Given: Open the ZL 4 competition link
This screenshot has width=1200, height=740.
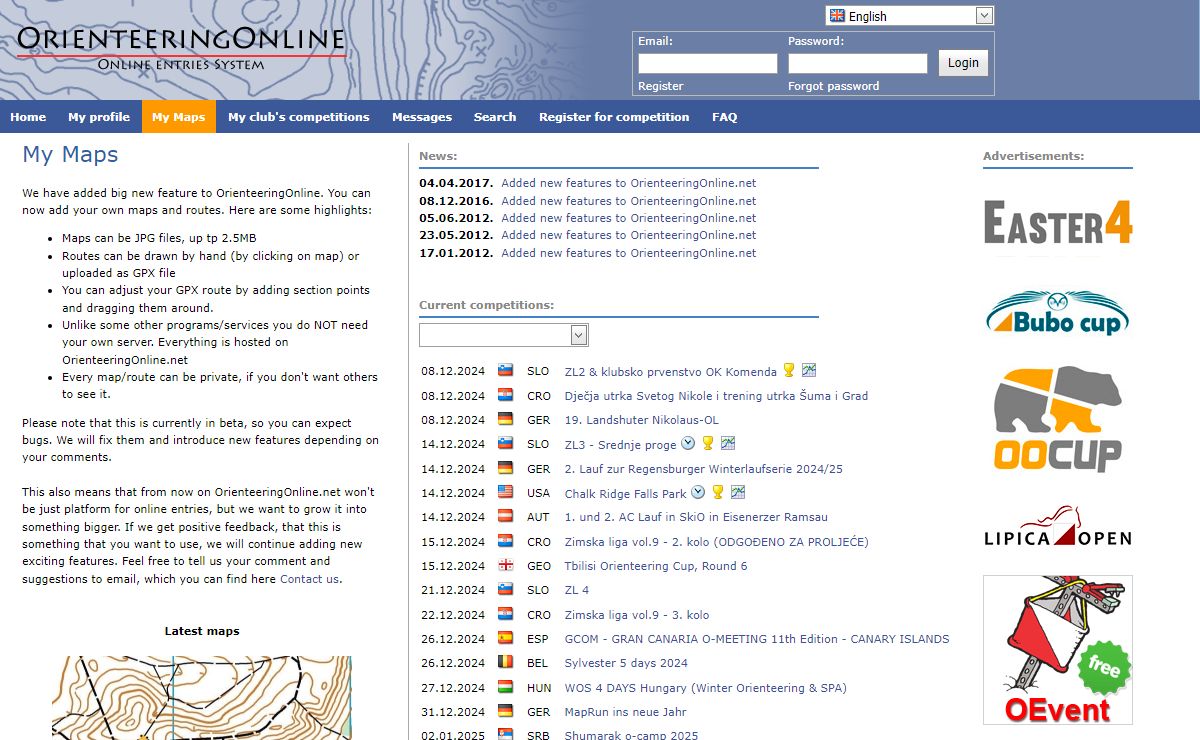Looking at the screenshot, I should (x=577, y=590).
